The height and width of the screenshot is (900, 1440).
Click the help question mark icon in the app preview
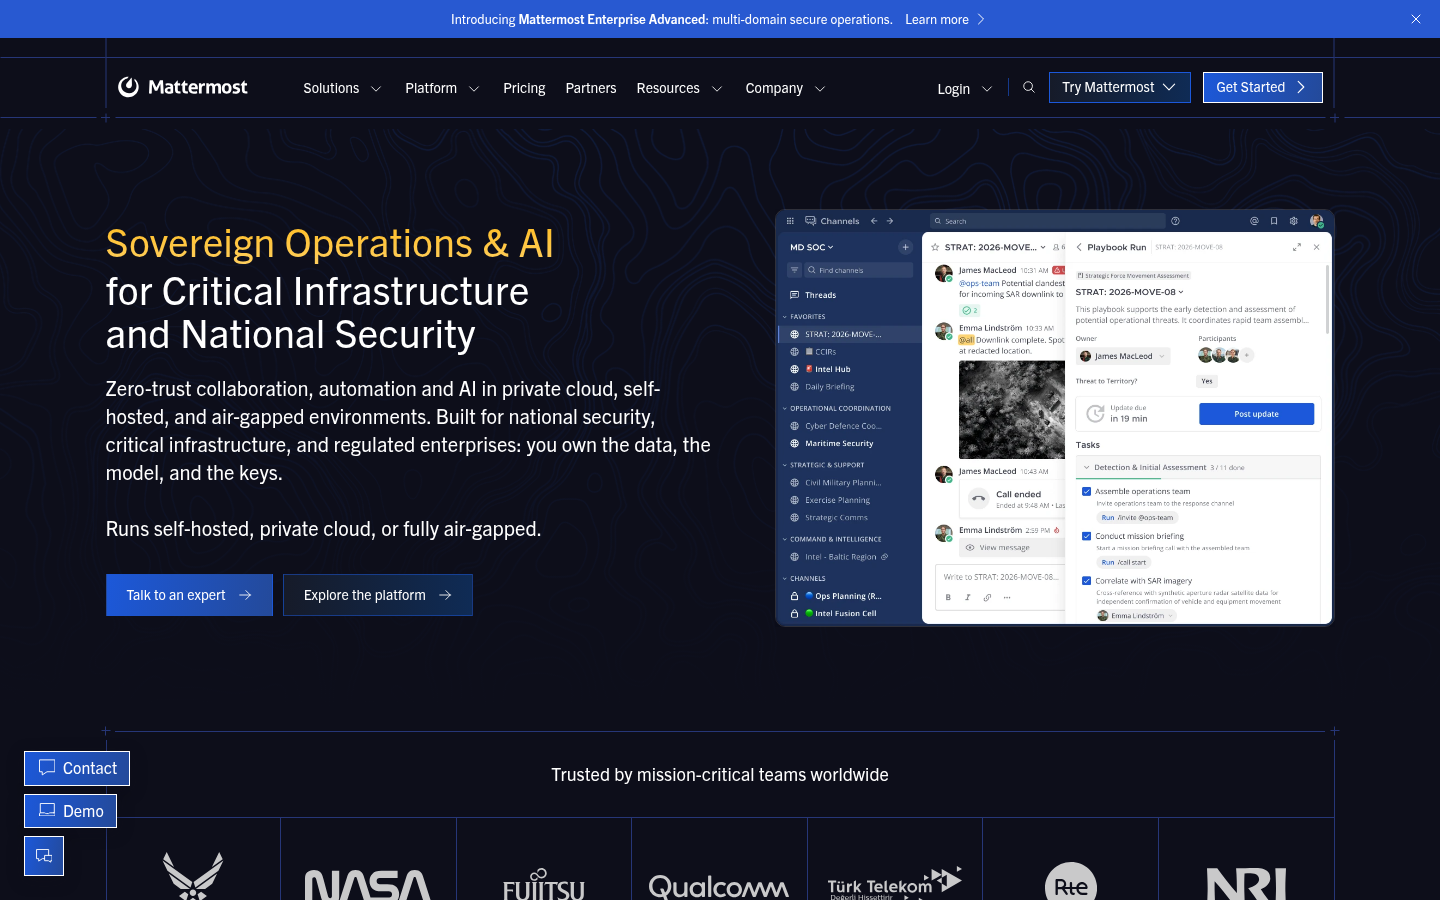1175,221
